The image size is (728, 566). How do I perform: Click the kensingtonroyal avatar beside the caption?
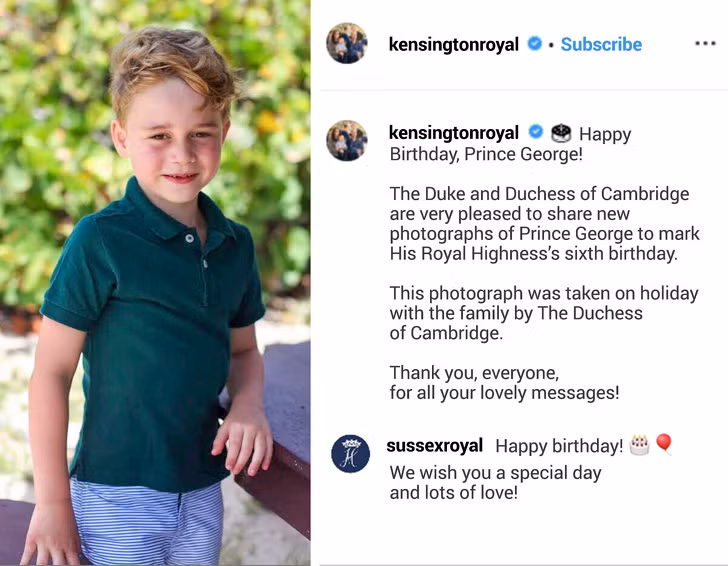[347, 141]
